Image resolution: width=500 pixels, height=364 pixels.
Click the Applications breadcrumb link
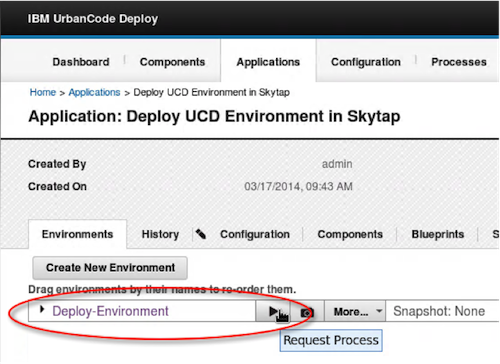(94, 92)
